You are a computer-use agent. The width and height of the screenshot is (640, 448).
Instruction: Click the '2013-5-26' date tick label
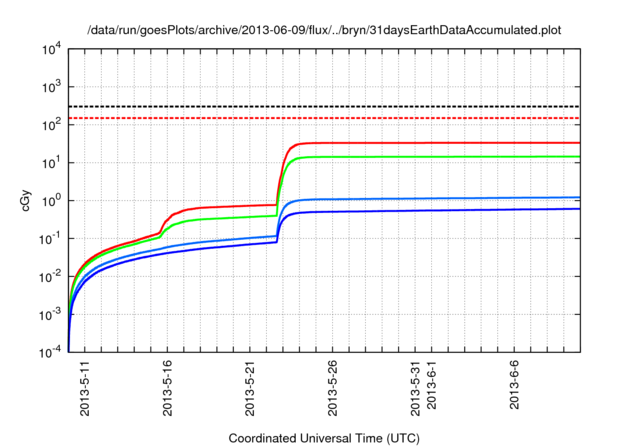[x=332, y=388]
